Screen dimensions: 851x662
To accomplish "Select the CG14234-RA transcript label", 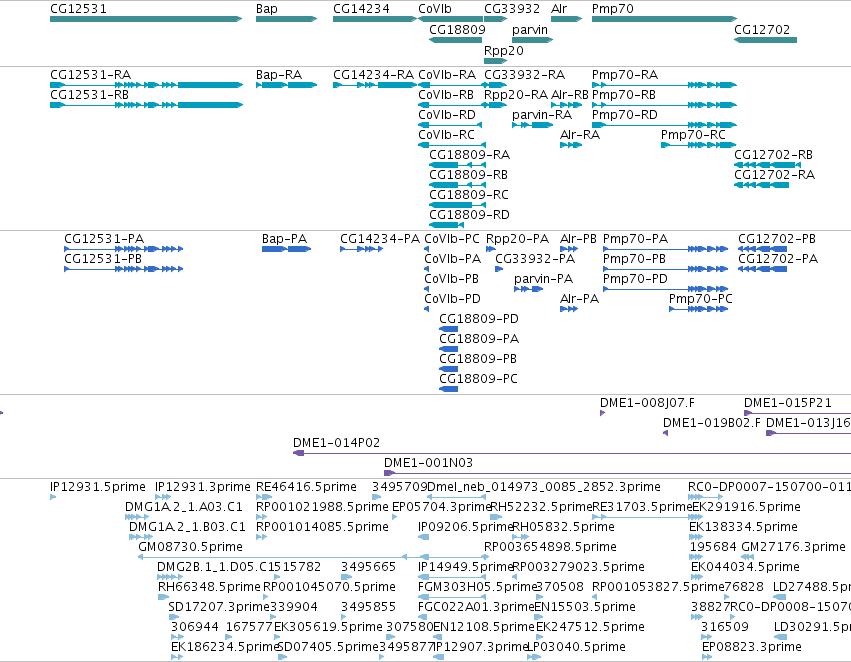I will pyautogui.click(x=373, y=74).
